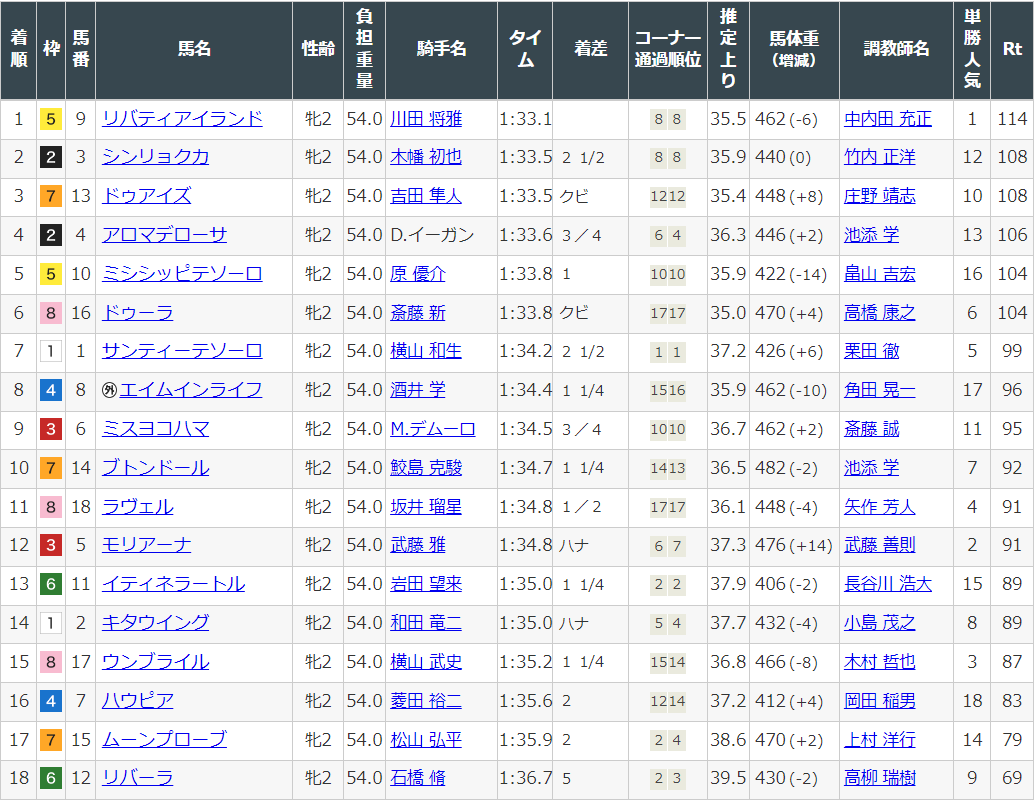Click pink frame 8 badge for ドゥーラ
Viewport: 1035px width, 802px height.
click(x=51, y=313)
